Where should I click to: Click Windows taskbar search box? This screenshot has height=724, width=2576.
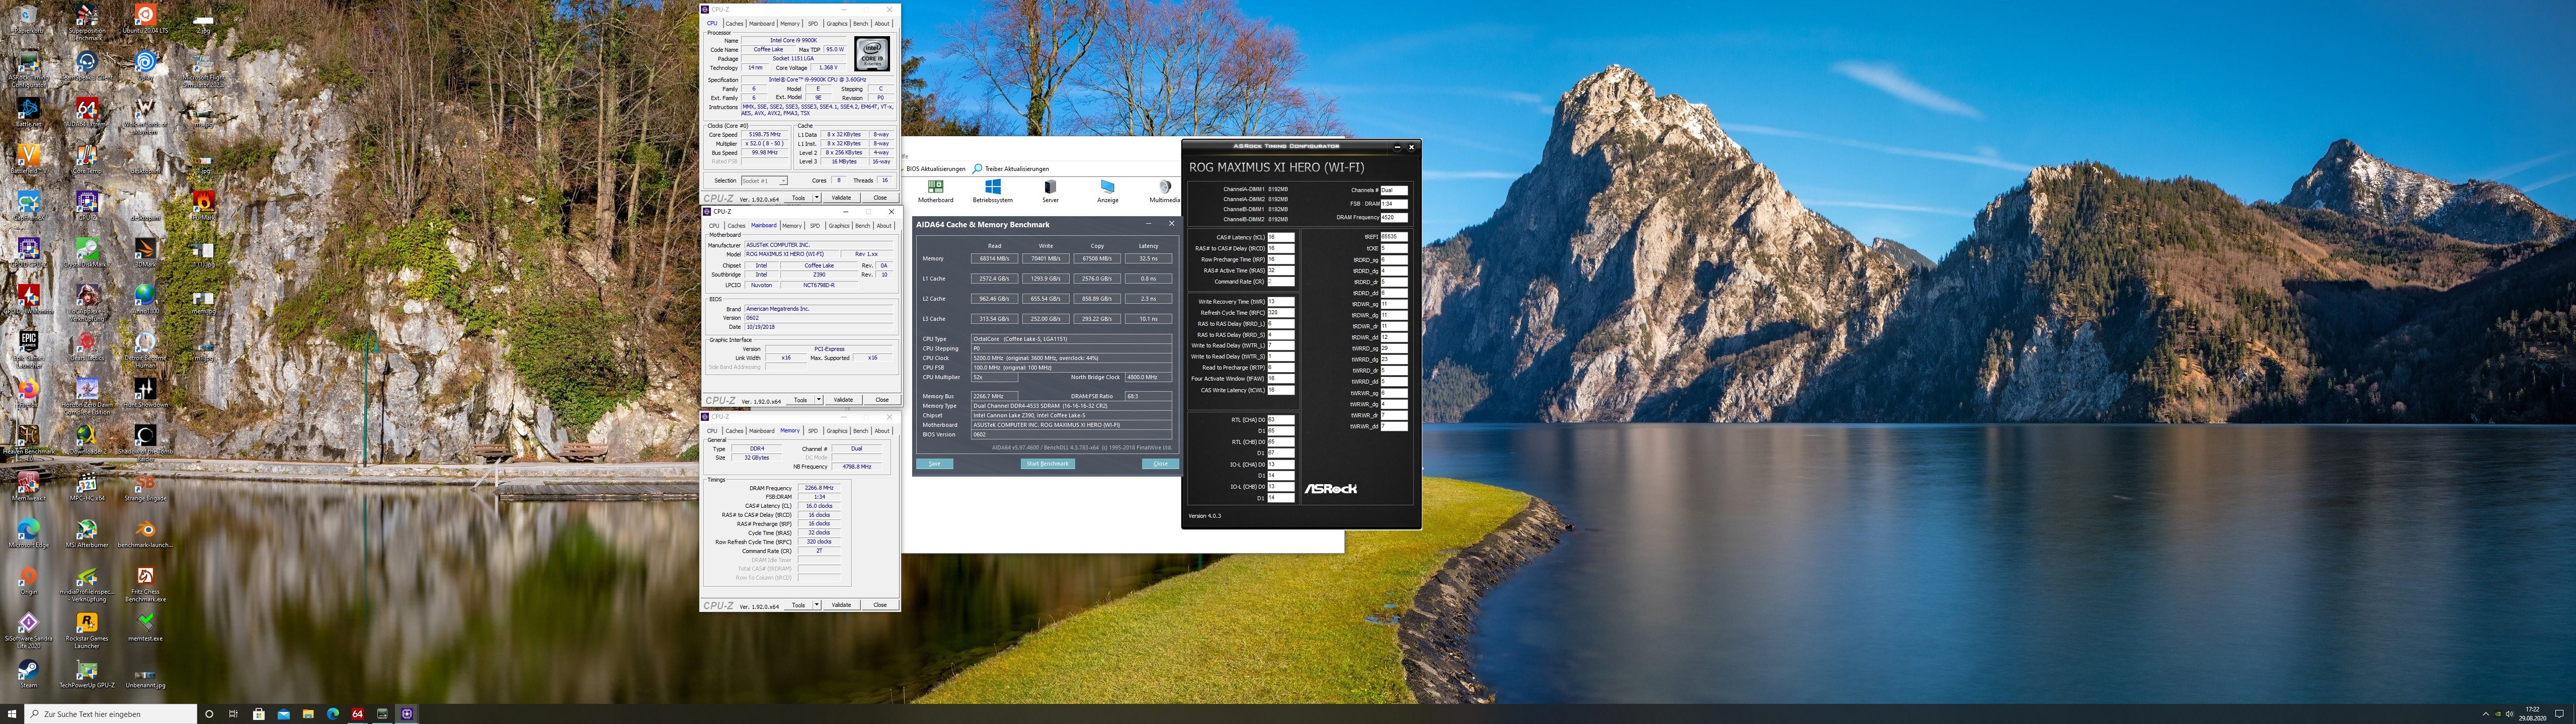coord(110,714)
